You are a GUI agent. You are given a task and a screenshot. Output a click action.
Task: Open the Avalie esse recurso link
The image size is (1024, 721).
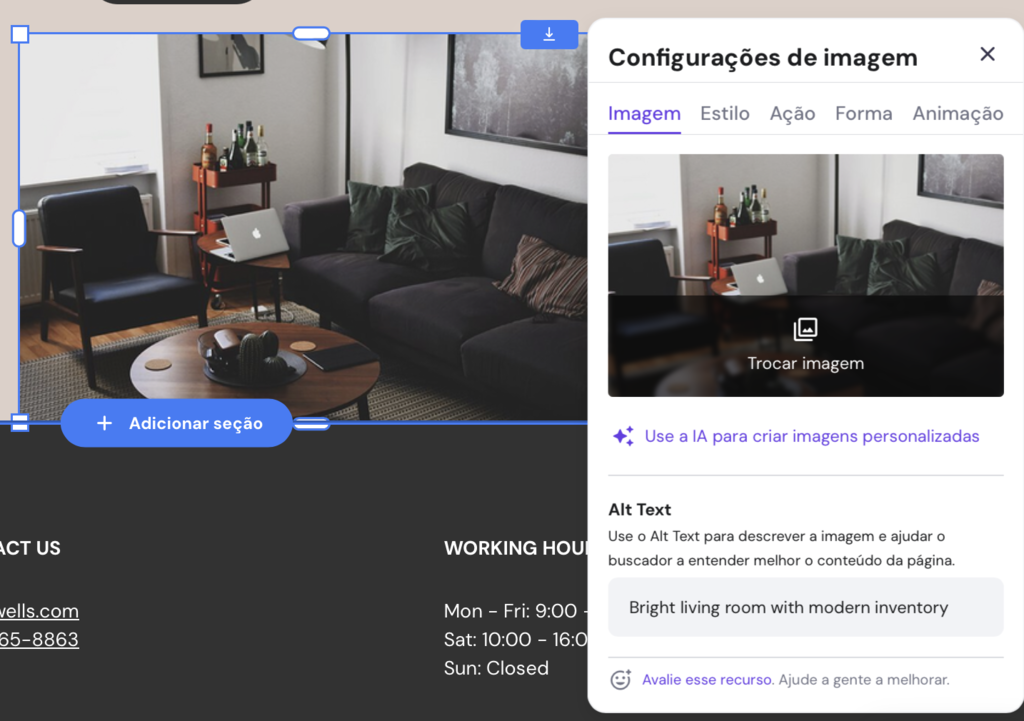click(708, 680)
